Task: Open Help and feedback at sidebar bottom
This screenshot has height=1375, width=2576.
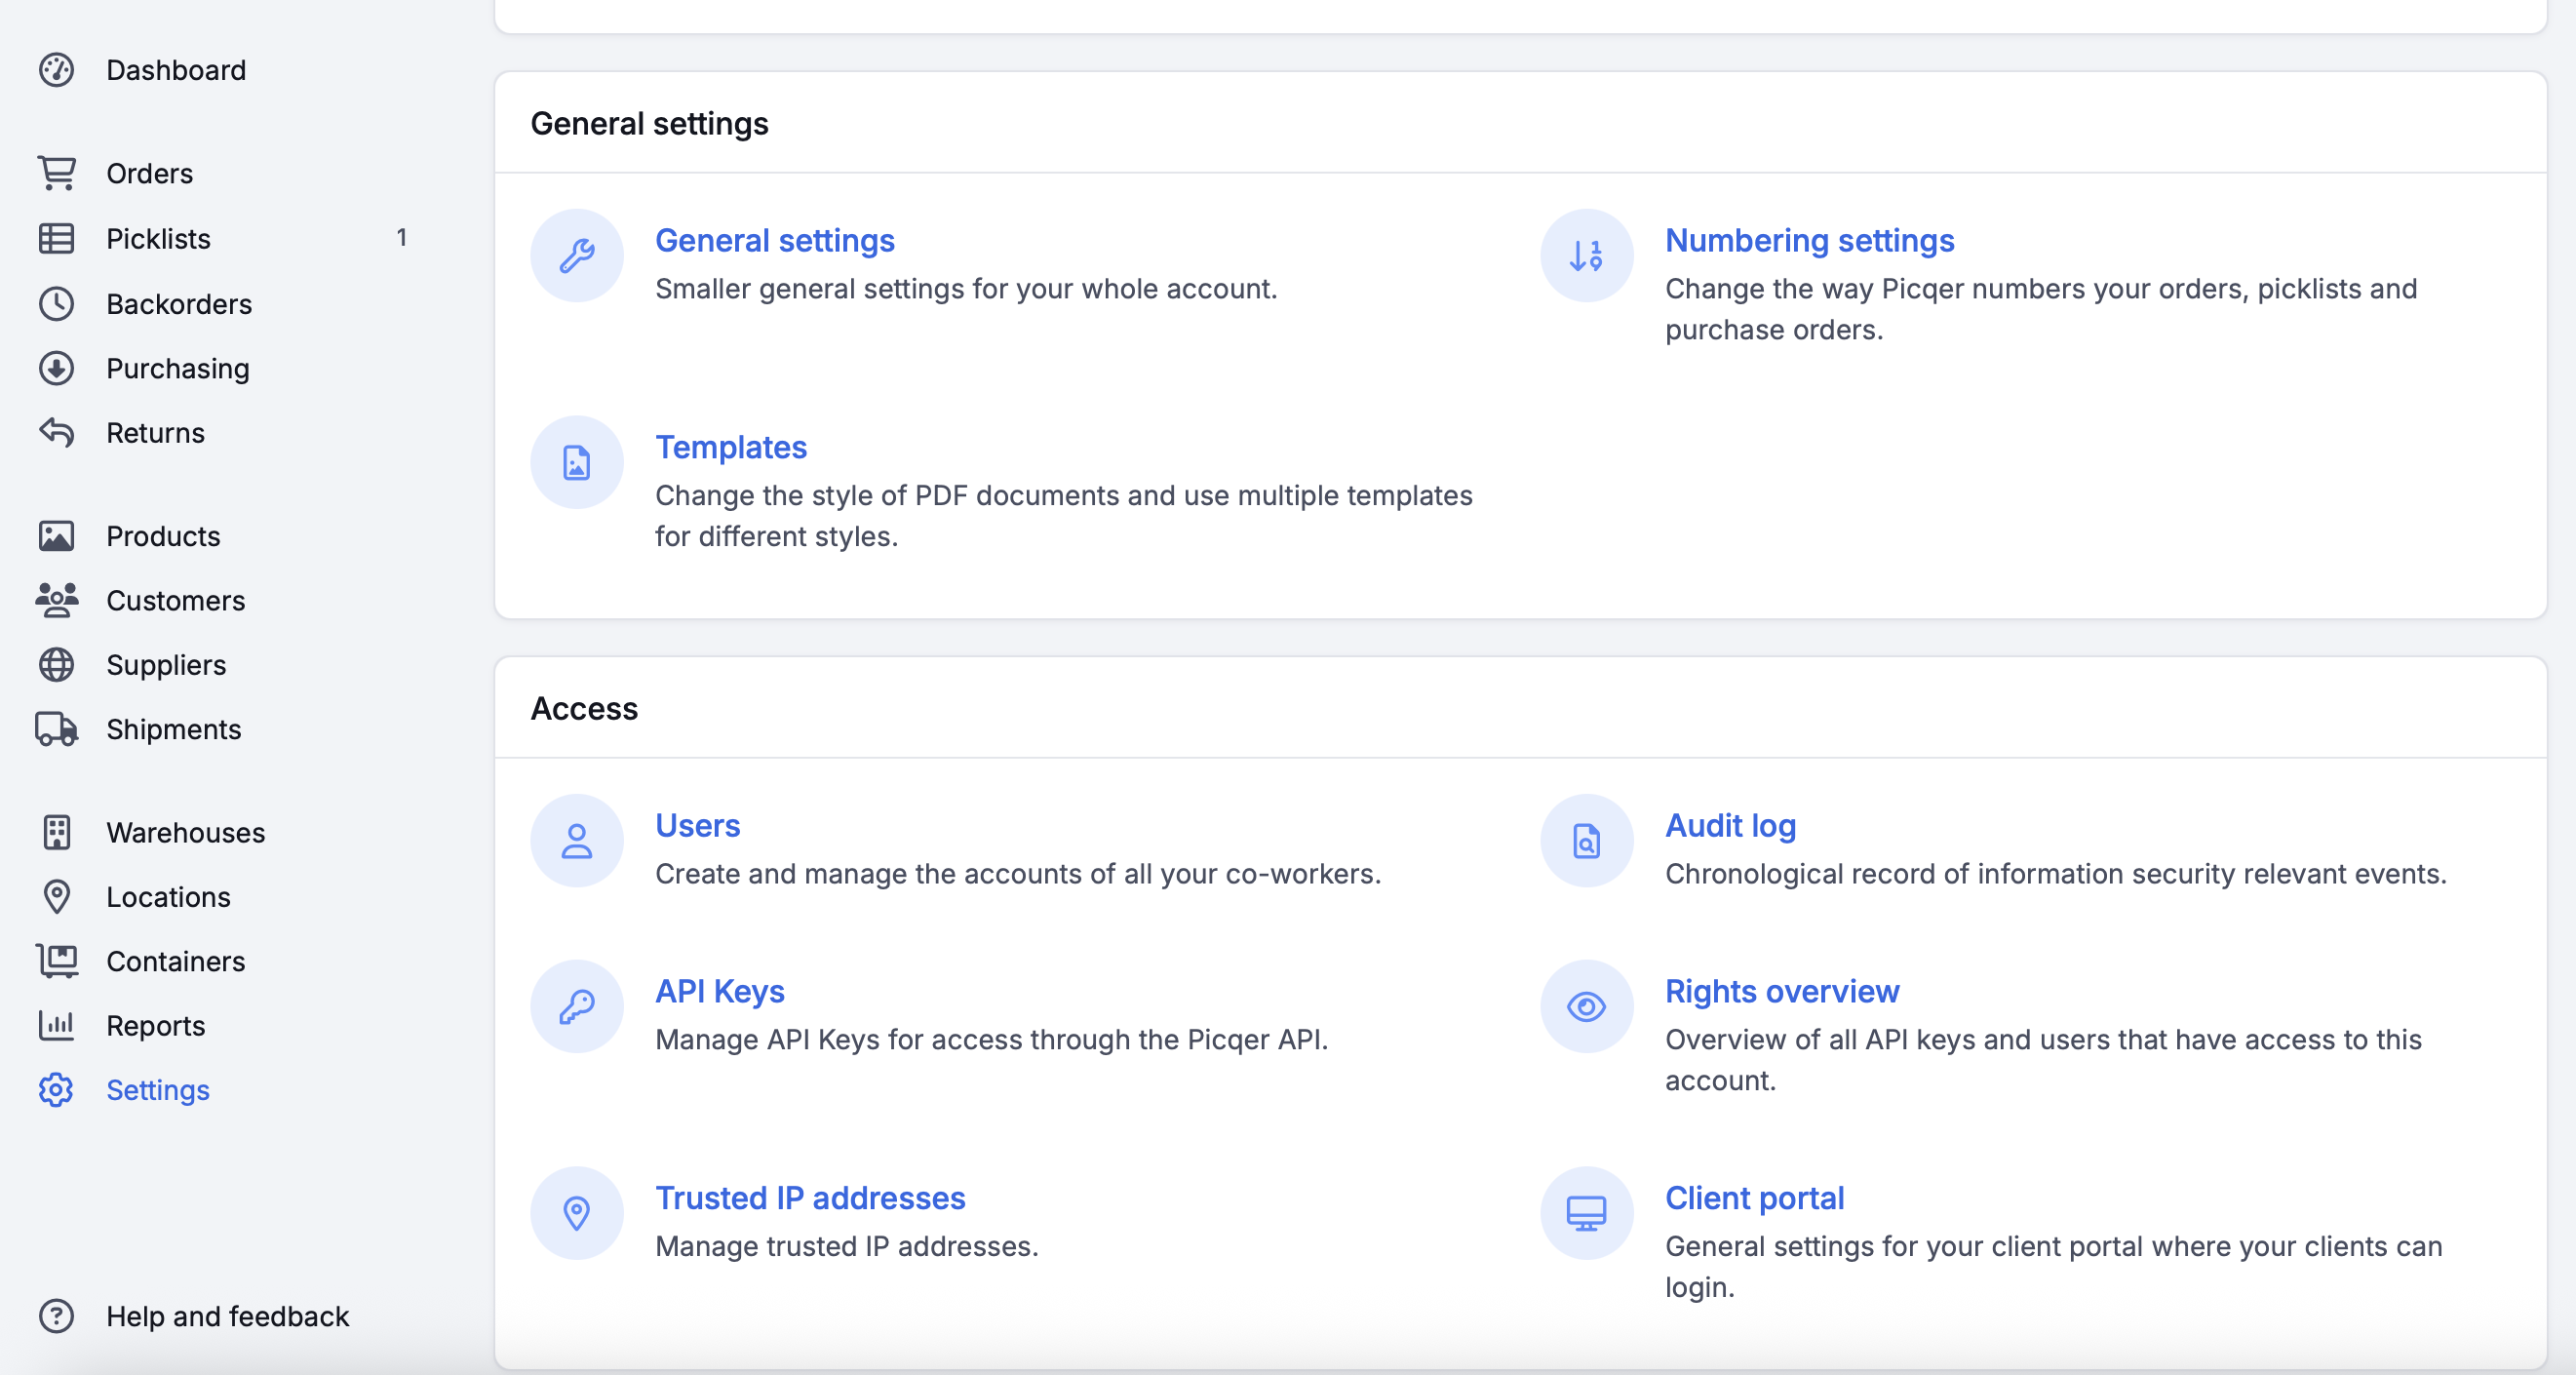Action: click(227, 1316)
